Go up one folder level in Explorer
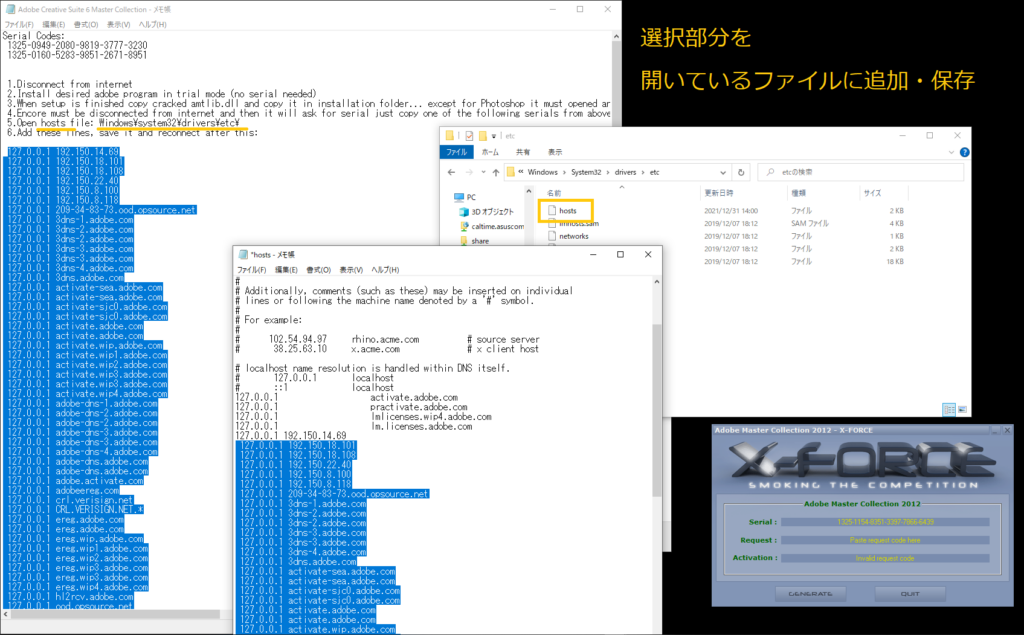Viewport: 1024px width, 635px height. [x=496, y=172]
